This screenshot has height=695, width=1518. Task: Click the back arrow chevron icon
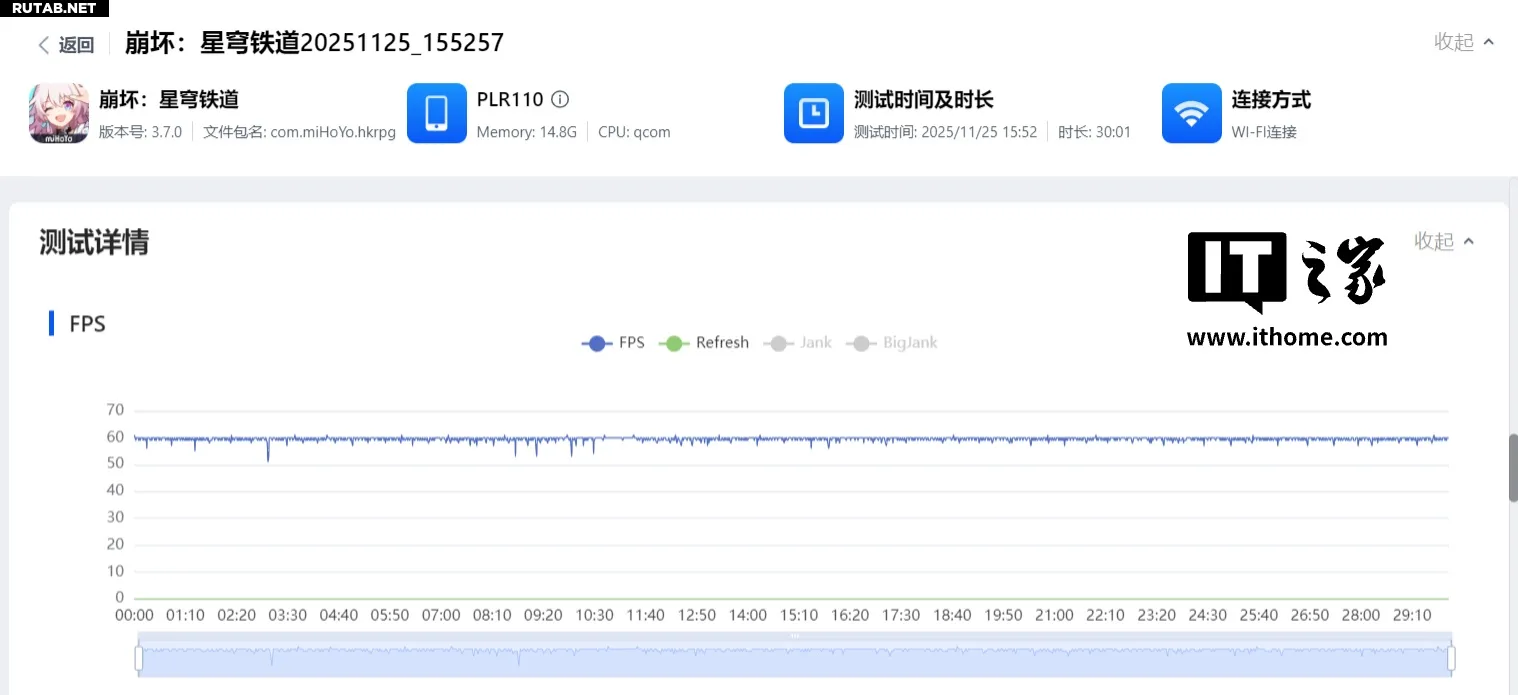(44, 45)
